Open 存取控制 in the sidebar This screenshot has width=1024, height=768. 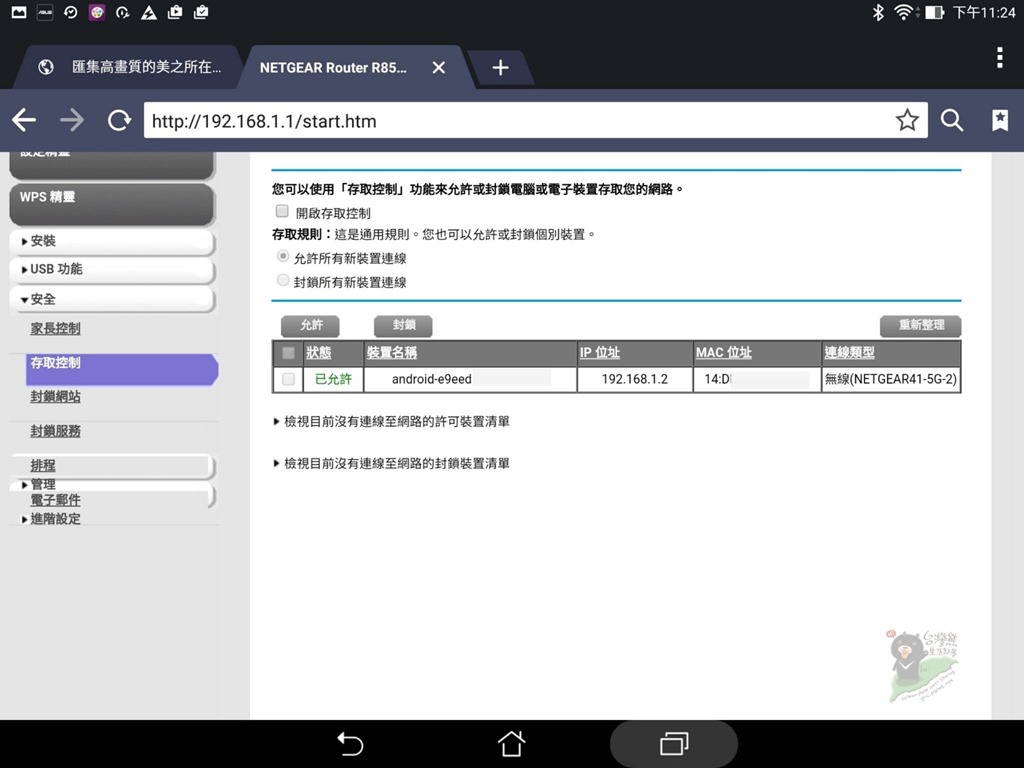[x=122, y=370]
